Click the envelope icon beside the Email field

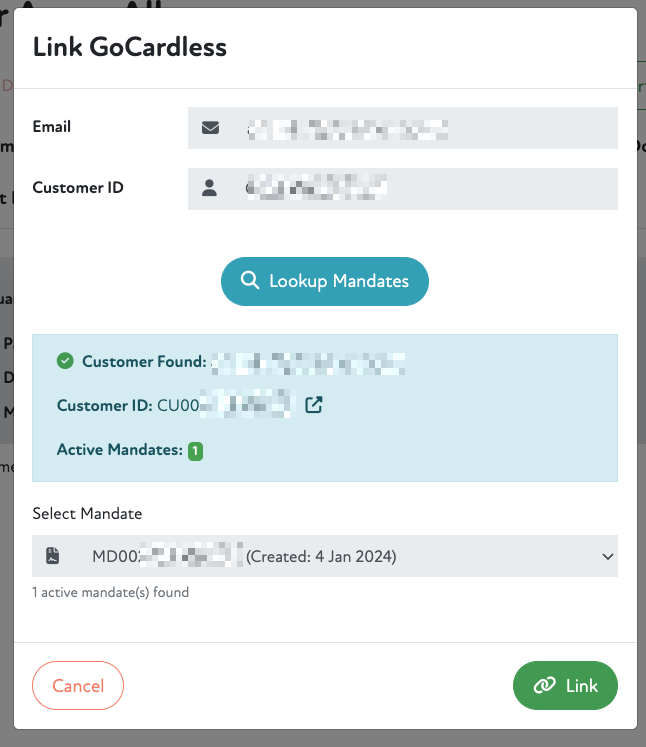[x=210, y=128]
